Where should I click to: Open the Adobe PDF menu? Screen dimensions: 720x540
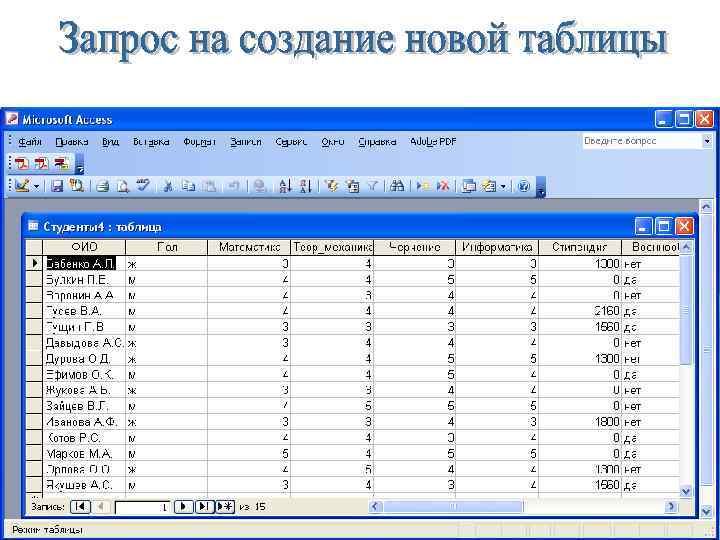(x=433, y=142)
